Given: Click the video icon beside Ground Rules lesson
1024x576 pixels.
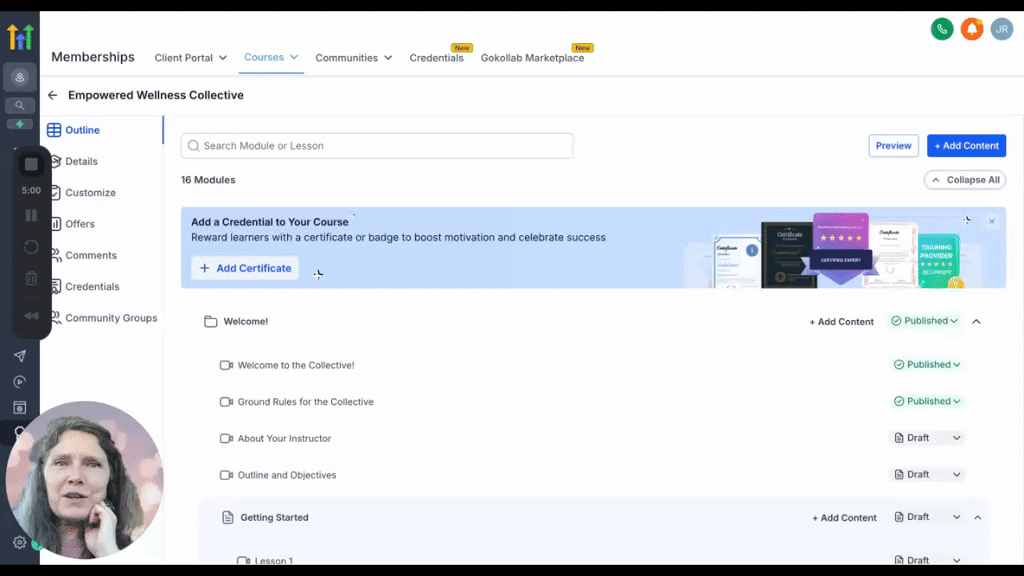Looking at the screenshot, I should (226, 402).
